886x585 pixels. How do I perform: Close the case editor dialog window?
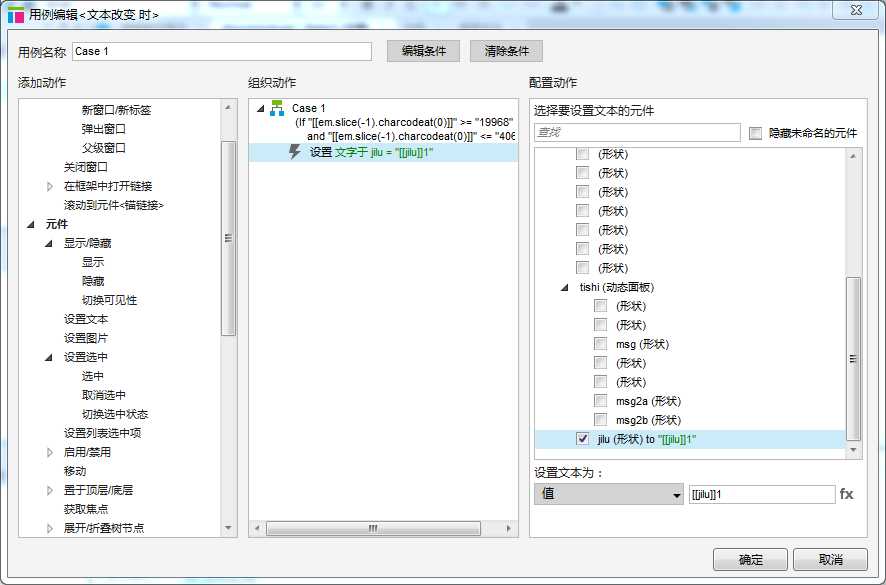(858, 12)
